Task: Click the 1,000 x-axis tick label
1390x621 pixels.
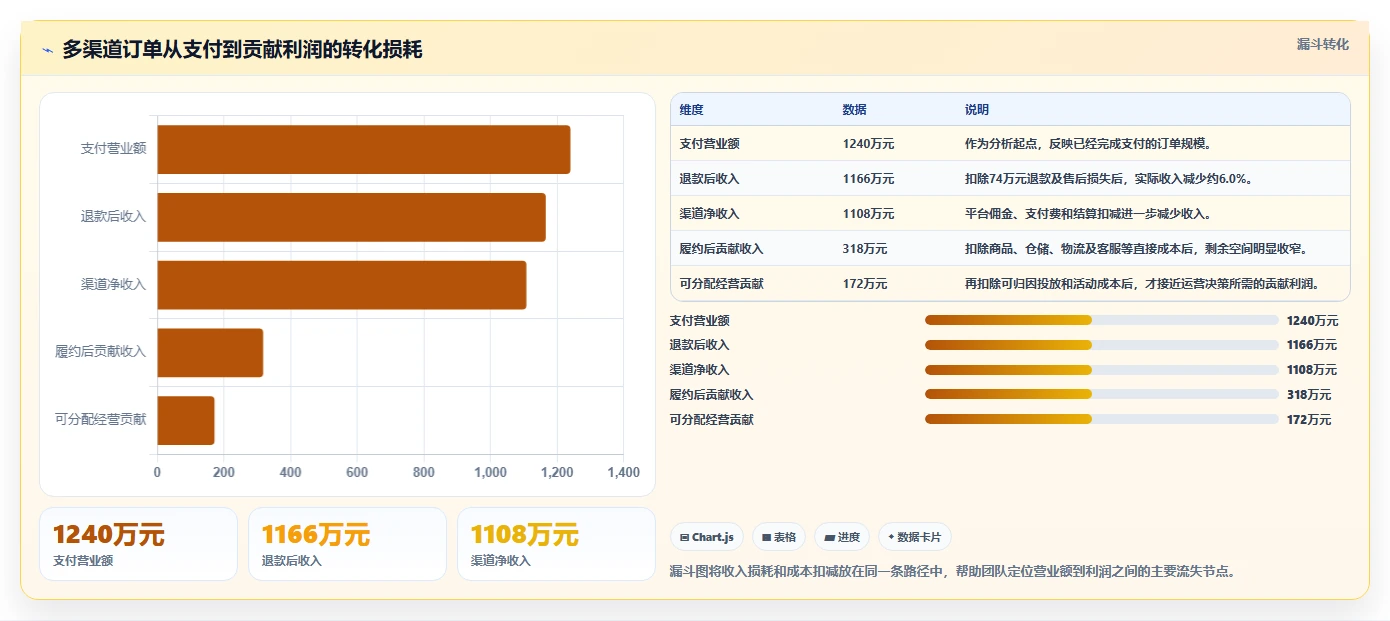Action: click(490, 473)
